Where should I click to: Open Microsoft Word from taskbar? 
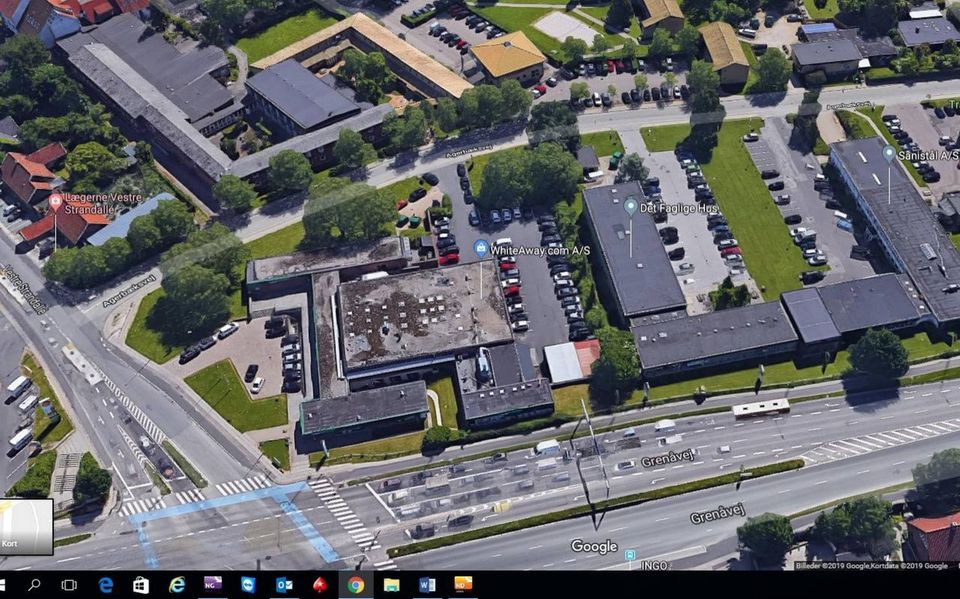[427, 585]
